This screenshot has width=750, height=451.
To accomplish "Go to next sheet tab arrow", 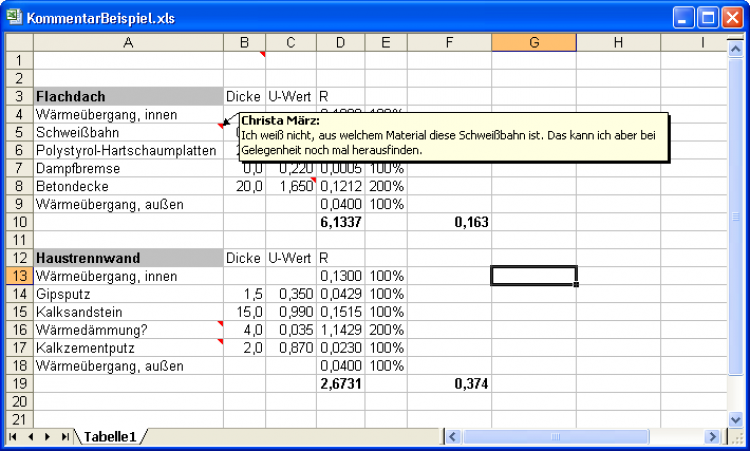I will [x=47, y=437].
